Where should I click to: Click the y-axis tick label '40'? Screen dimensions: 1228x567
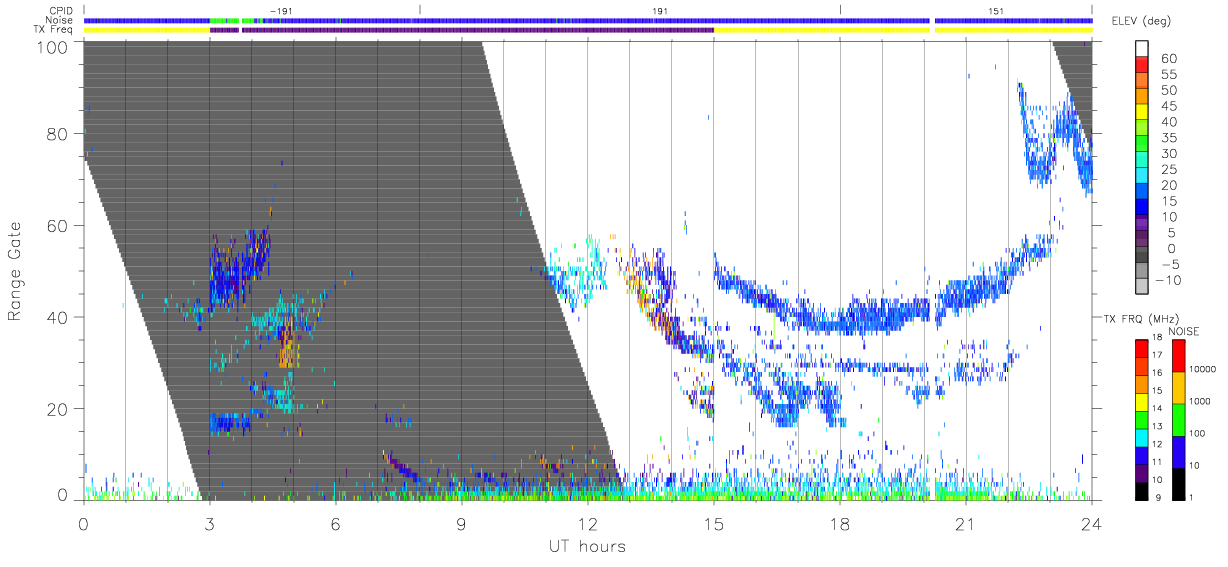pos(58,317)
